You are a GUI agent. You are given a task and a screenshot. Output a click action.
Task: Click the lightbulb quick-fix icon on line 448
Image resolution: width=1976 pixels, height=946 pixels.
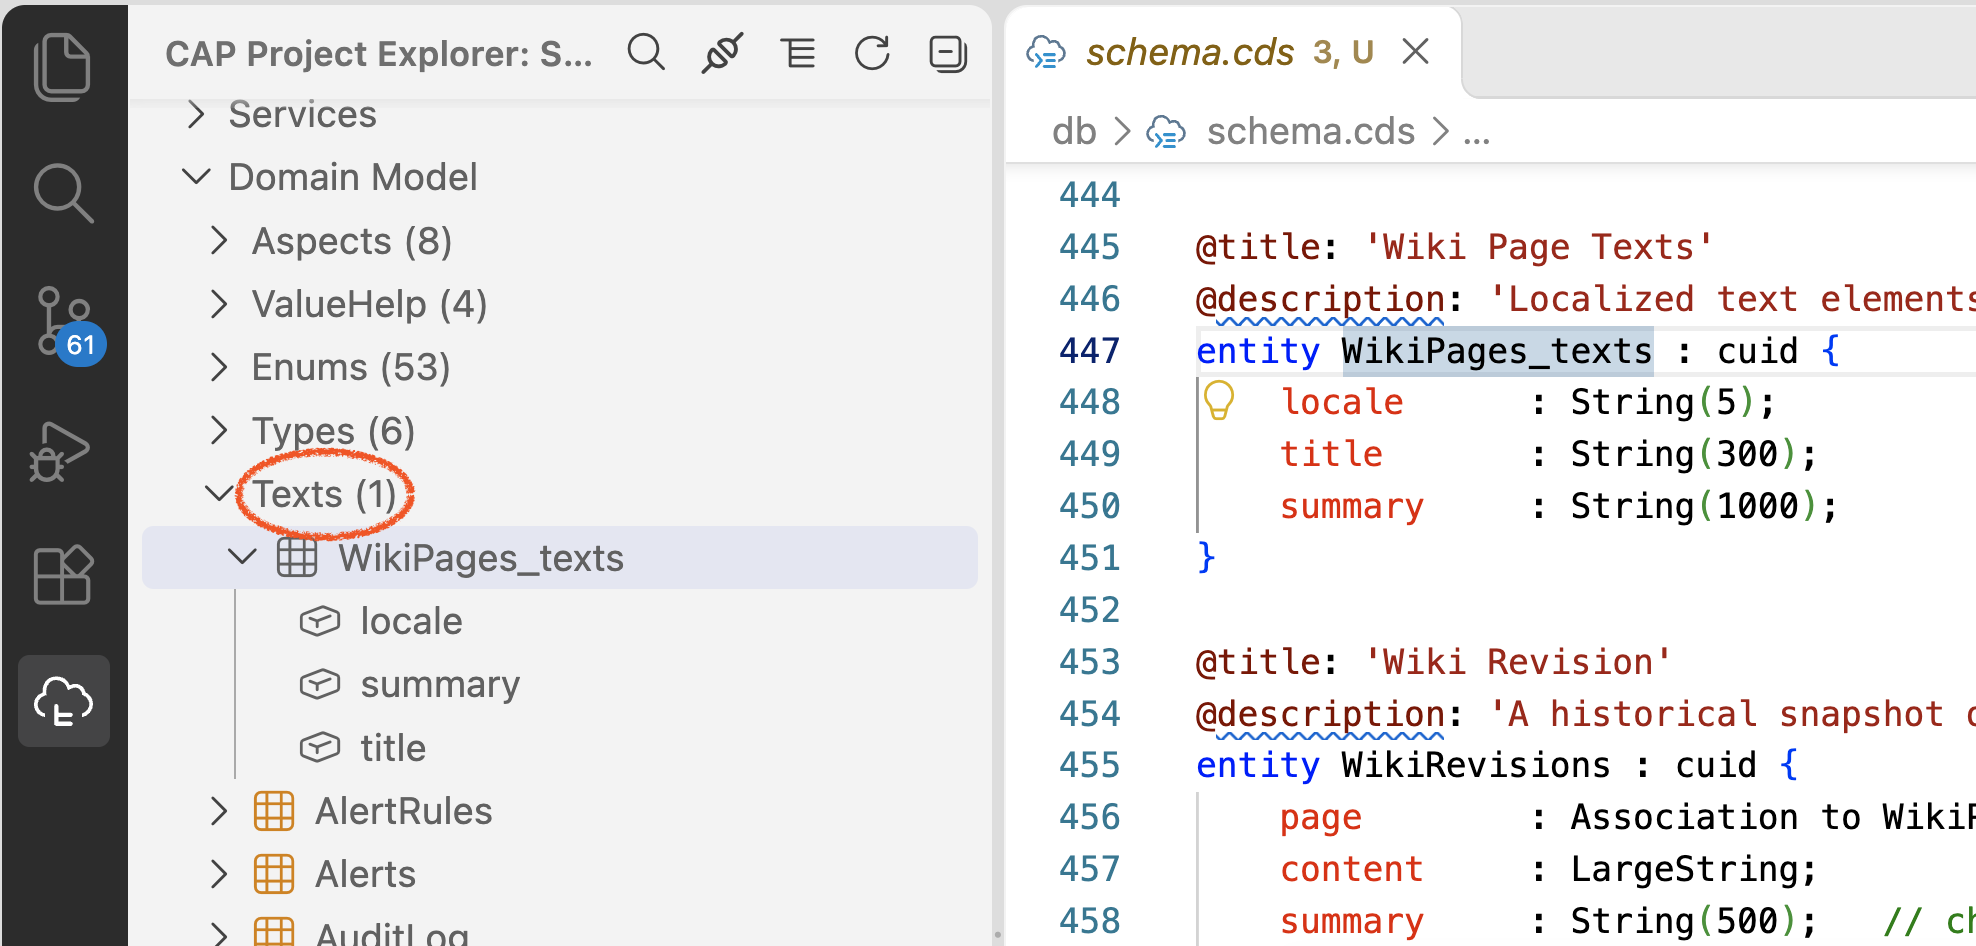[1219, 400]
